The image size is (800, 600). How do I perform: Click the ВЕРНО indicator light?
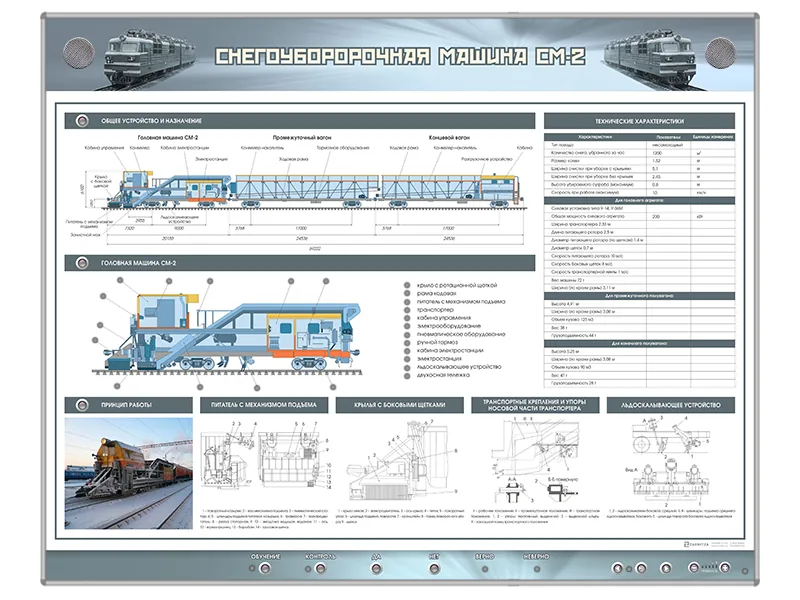(485, 569)
